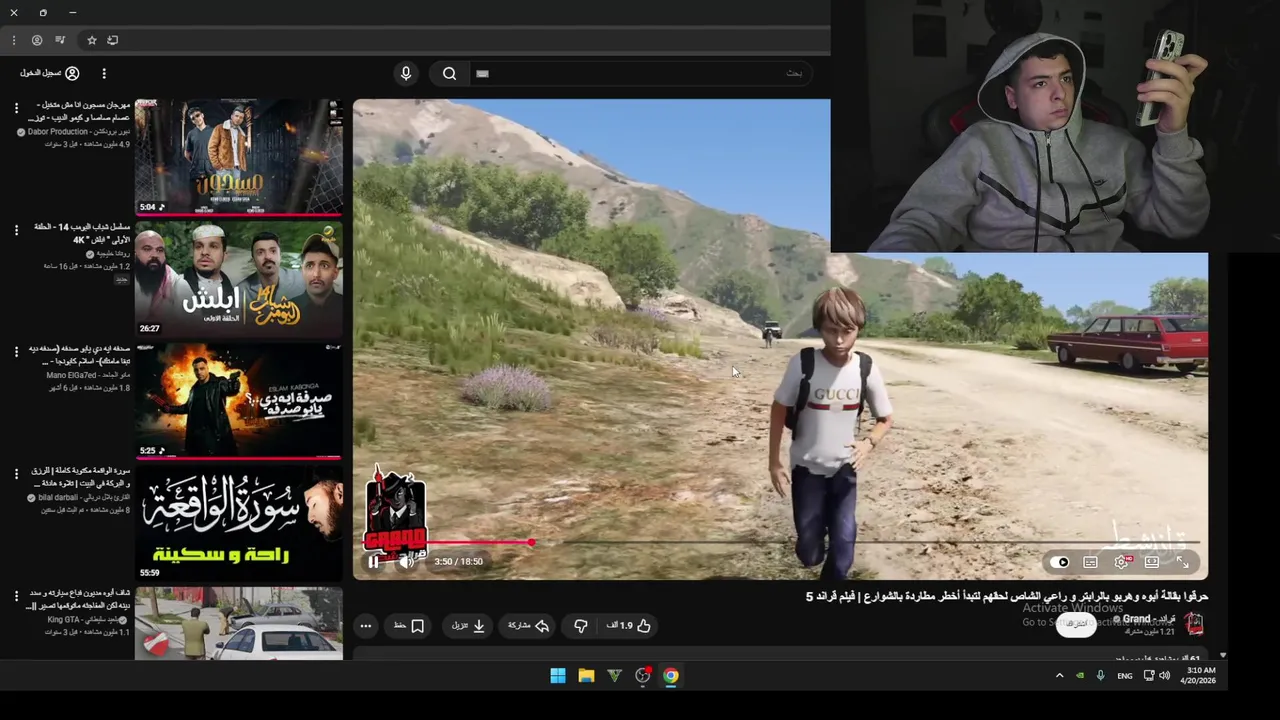
Task: Open the Grand channel avatar
Action: tap(1194, 624)
